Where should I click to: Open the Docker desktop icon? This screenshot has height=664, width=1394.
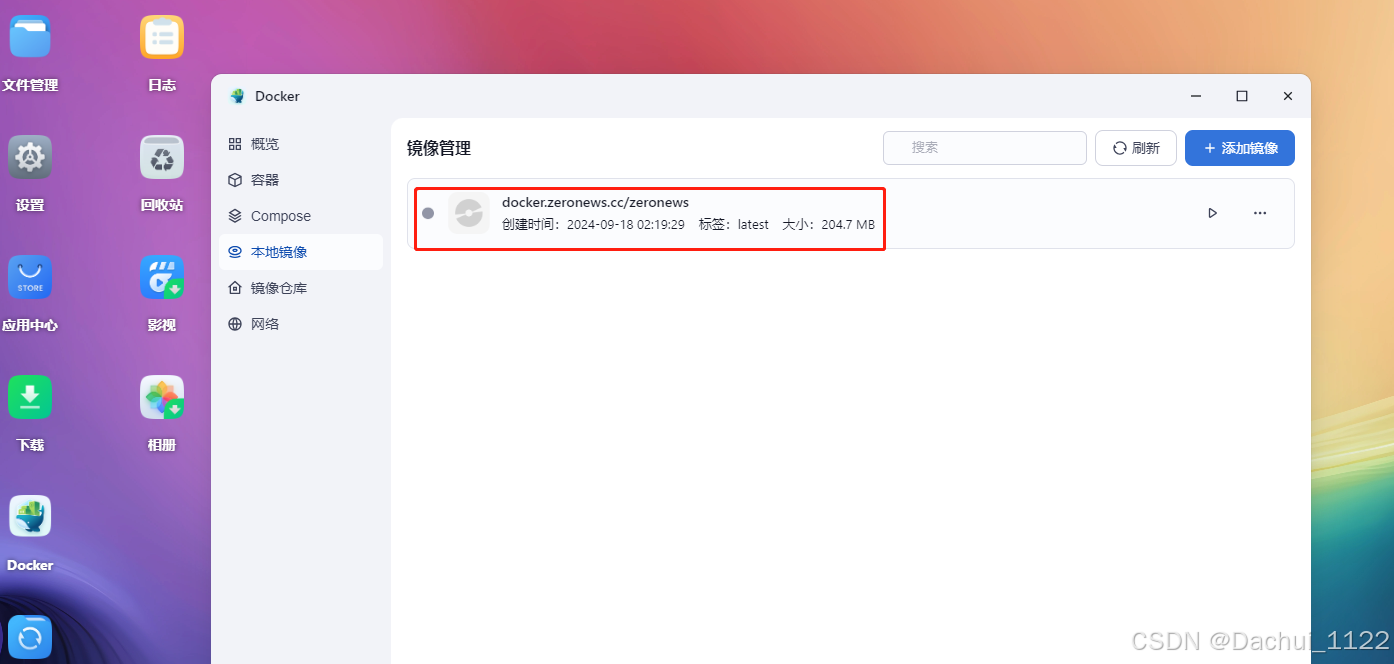click(x=30, y=517)
